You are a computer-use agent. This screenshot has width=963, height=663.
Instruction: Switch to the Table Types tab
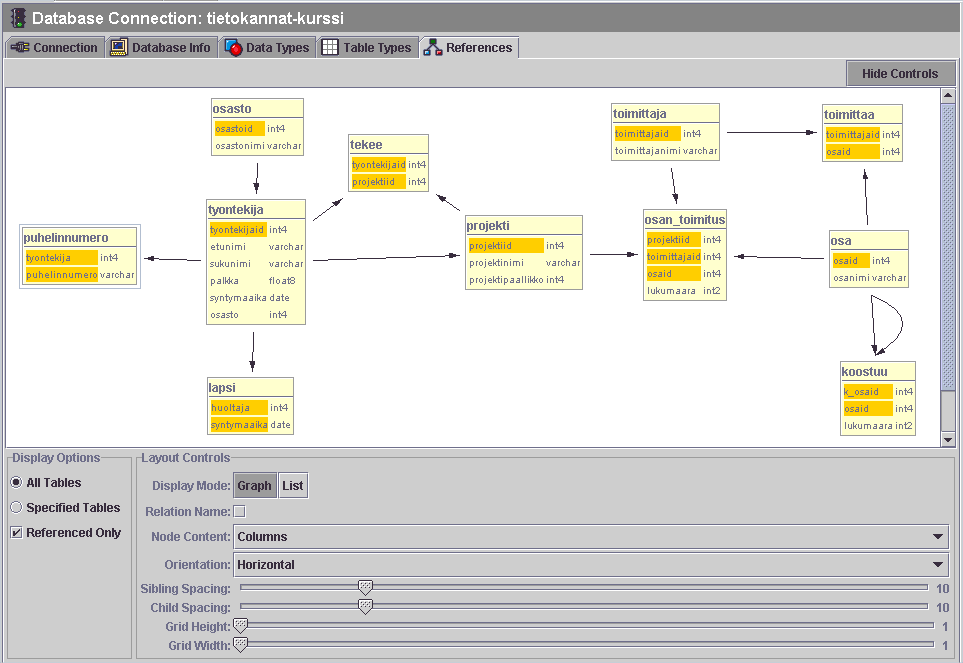click(367, 47)
